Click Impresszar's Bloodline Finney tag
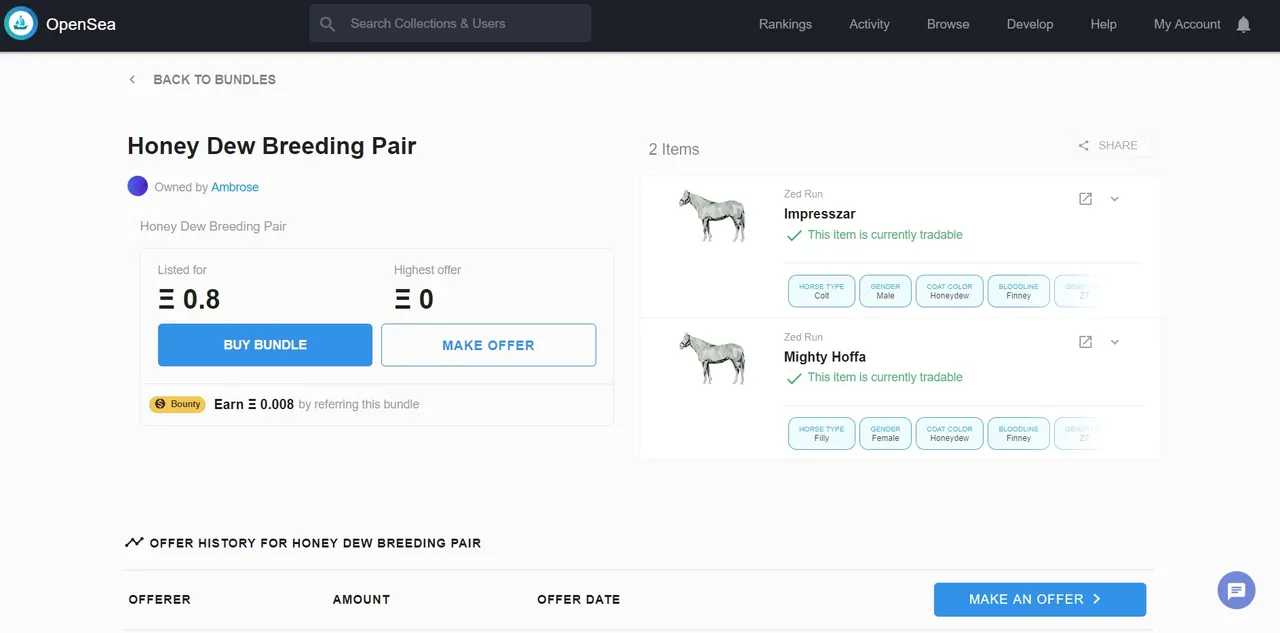Viewport: 1280px width, 633px height. click(1019, 291)
